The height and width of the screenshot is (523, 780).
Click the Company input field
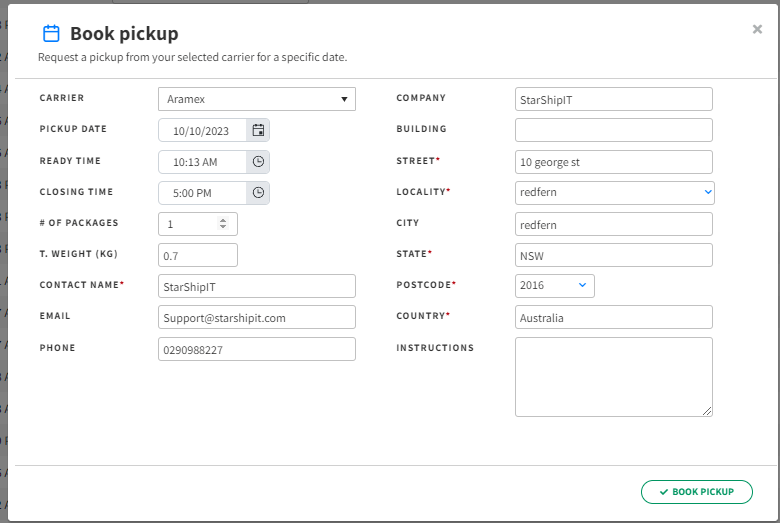[614, 99]
